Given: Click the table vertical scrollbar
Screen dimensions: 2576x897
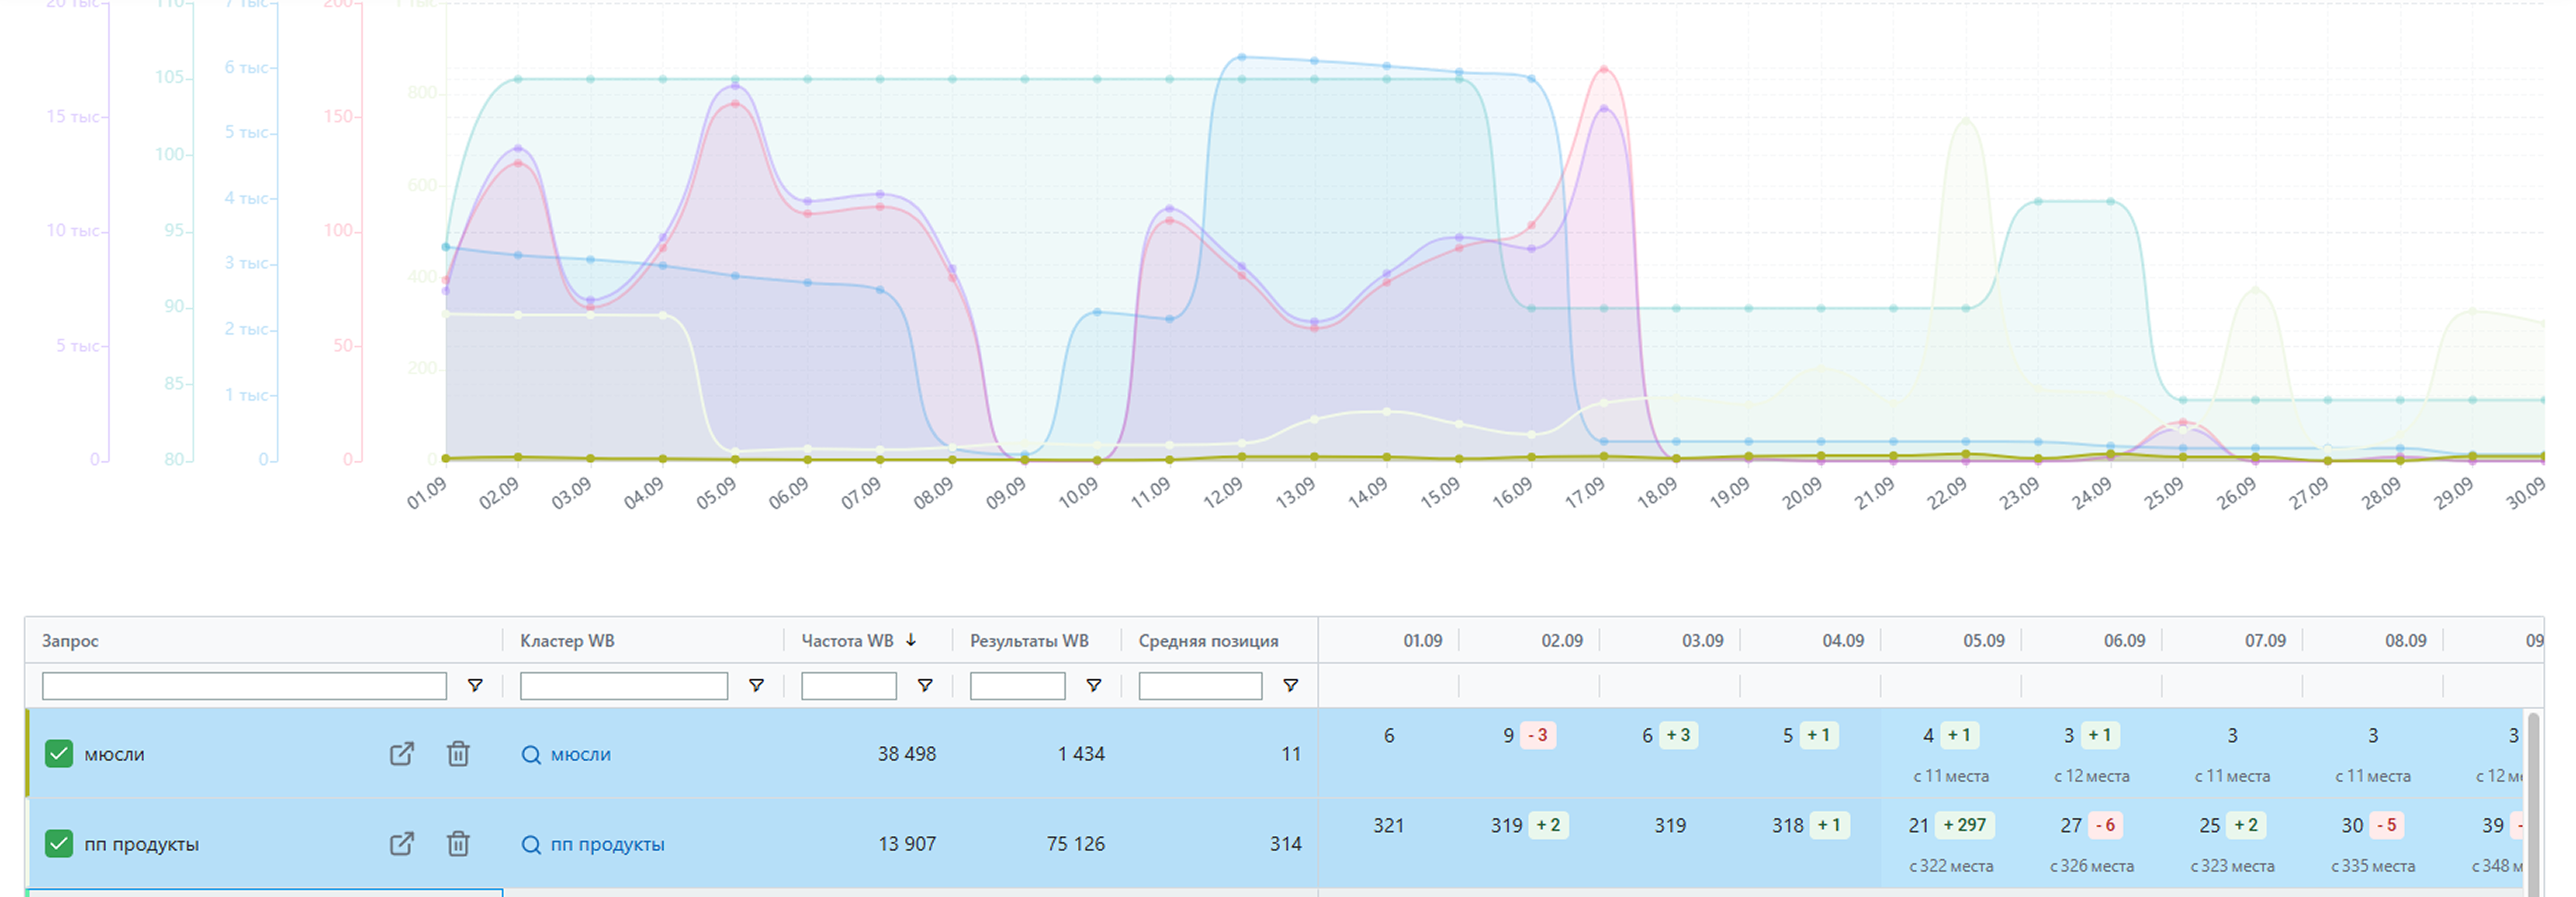Looking at the screenshot, I should tap(2533, 800).
